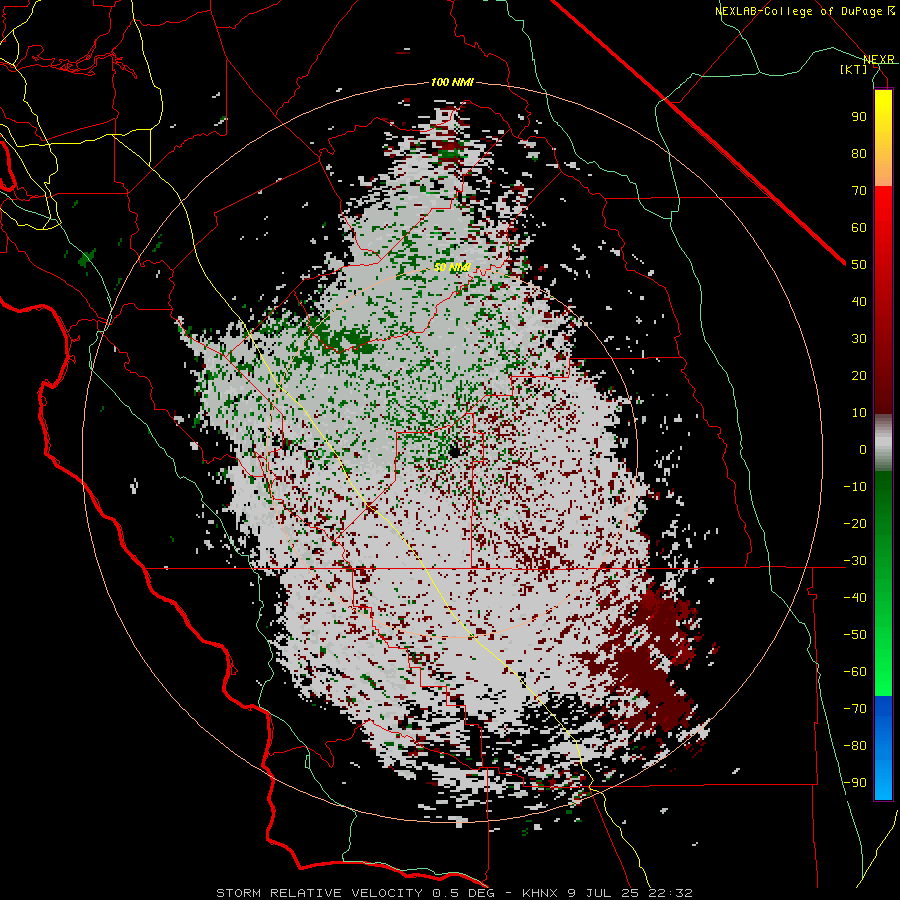Screen dimensions: 900x900
Task: Click the -50 value on the velocity scale
Action: pyautogui.click(x=855, y=635)
